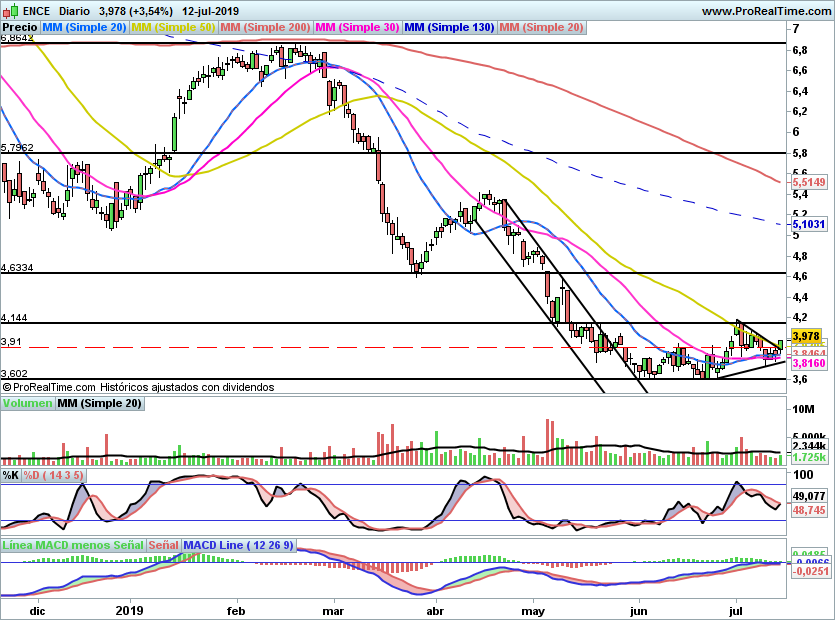The height and width of the screenshot is (620, 835).
Task: Open the yellow MM (Simple 50) label
Action: [x=173, y=28]
